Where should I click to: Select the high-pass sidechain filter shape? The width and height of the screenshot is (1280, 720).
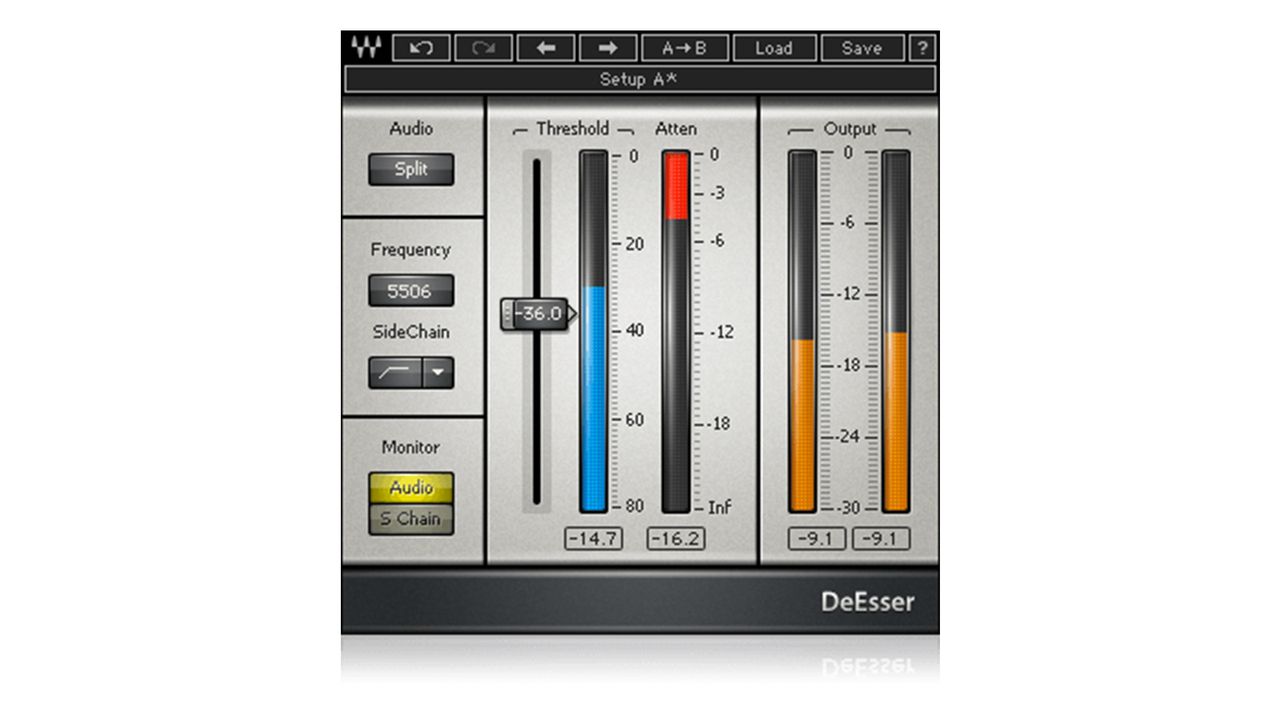click(x=395, y=373)
